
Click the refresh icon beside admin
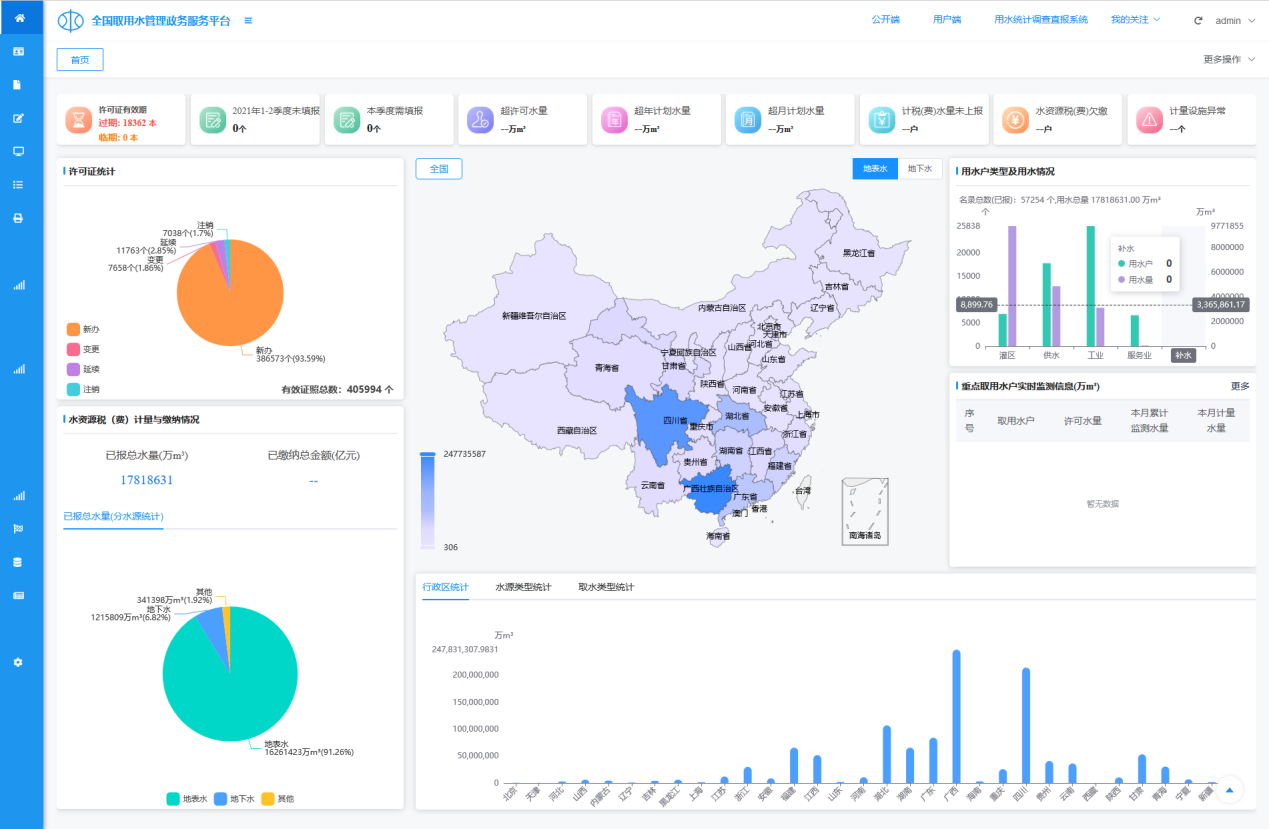(x=1198, y=20)
